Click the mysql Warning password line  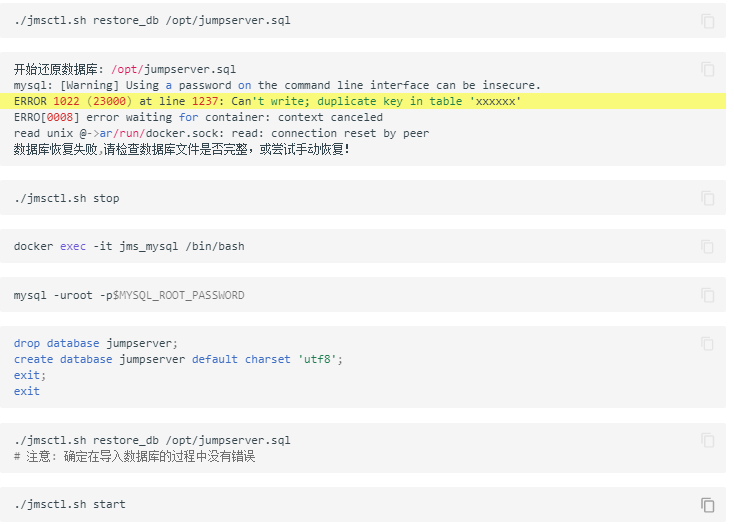277,86
